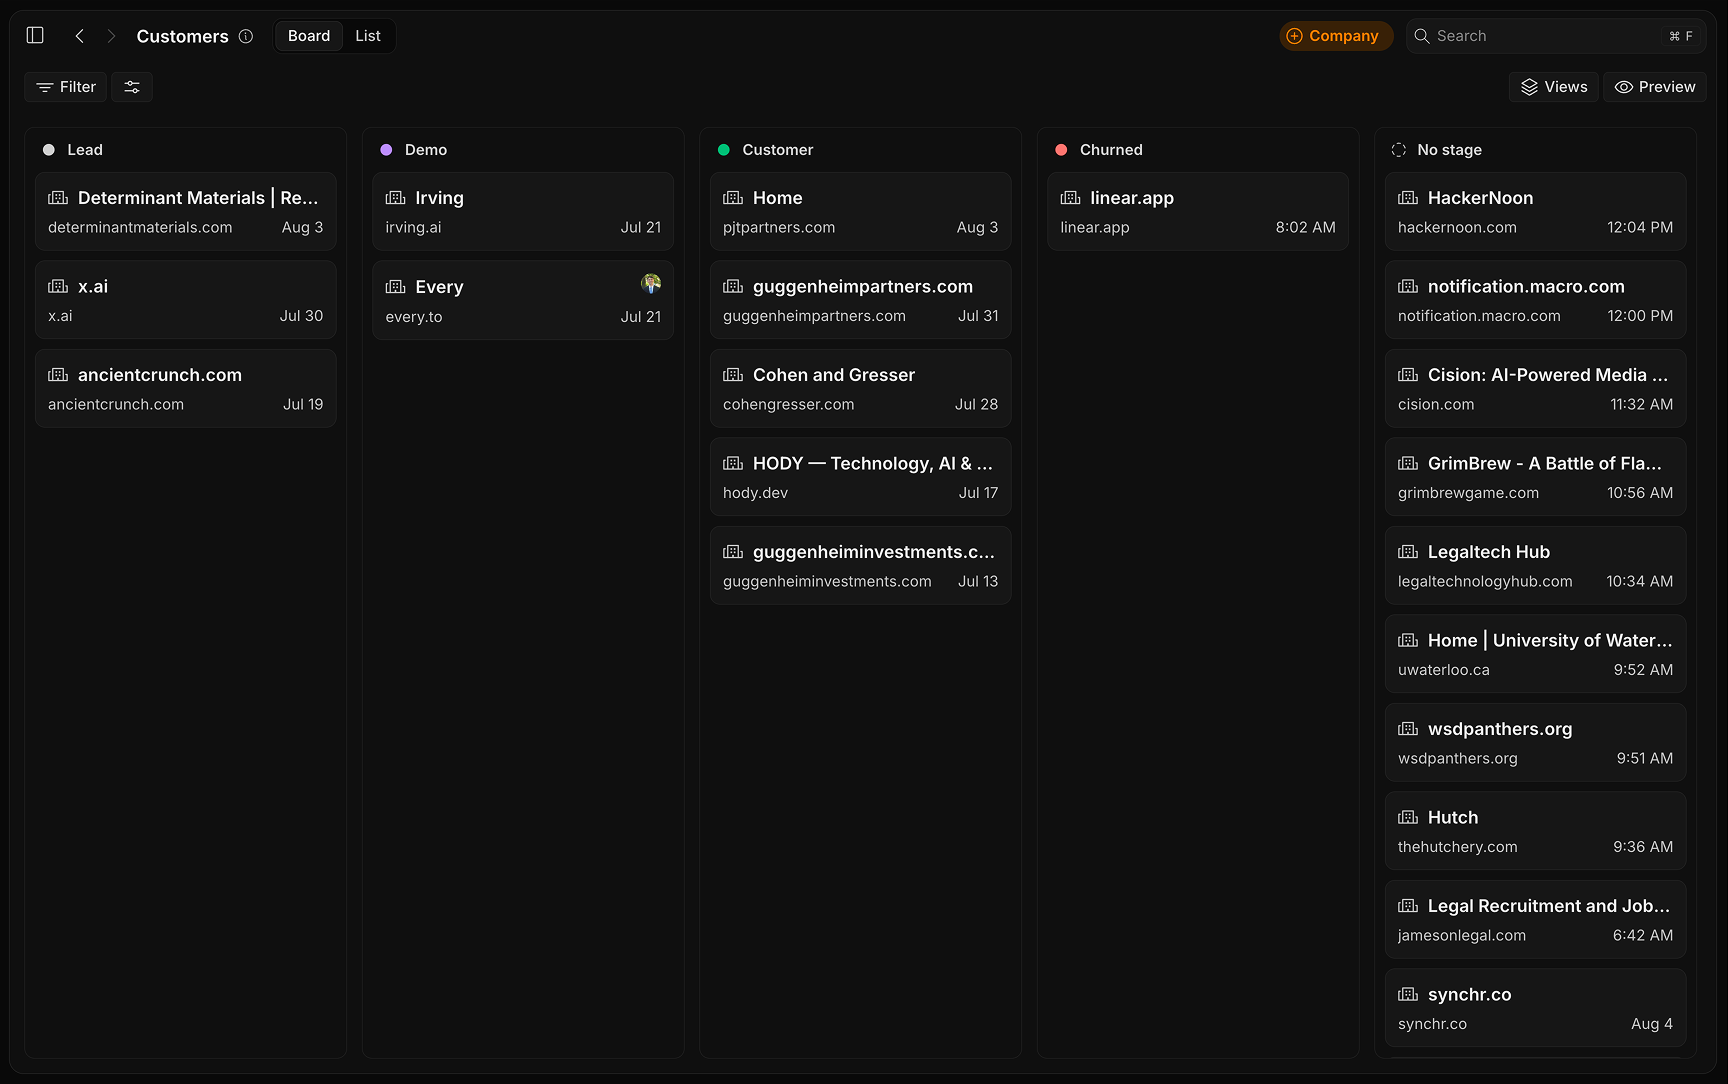The width and height of the screenshot is (1728, 1084).
Task: Click the Home | University of Water… title
Action: point(1550,640)
